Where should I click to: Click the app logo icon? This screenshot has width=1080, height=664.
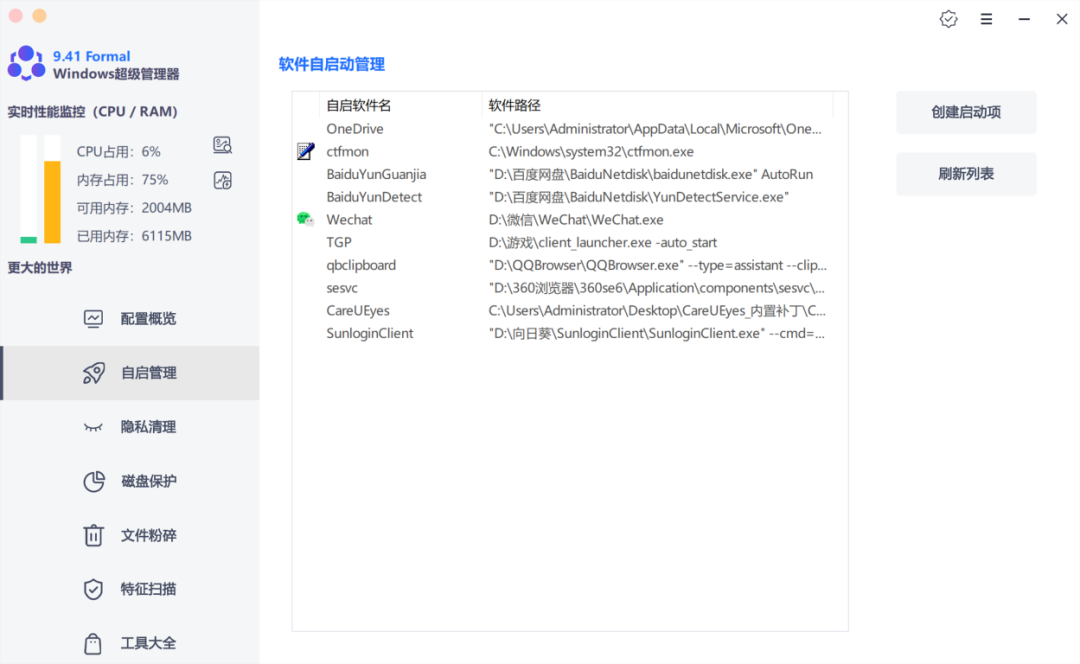coord(26,63)
